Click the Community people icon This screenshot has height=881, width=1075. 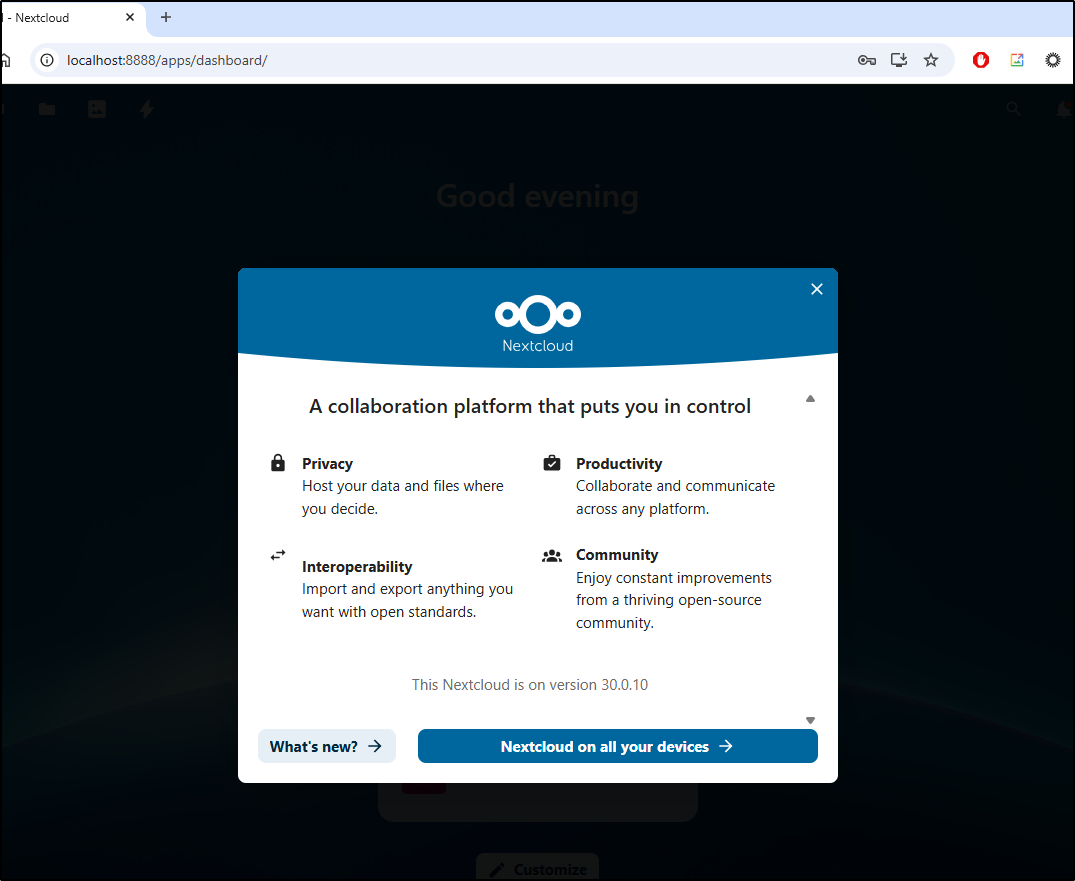(x=552, y=555)
